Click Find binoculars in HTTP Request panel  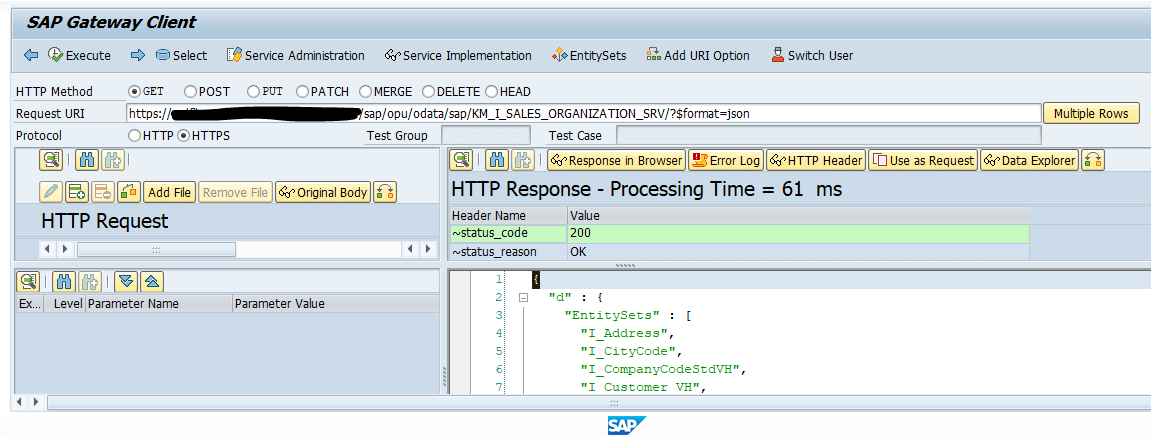[86, 160]
